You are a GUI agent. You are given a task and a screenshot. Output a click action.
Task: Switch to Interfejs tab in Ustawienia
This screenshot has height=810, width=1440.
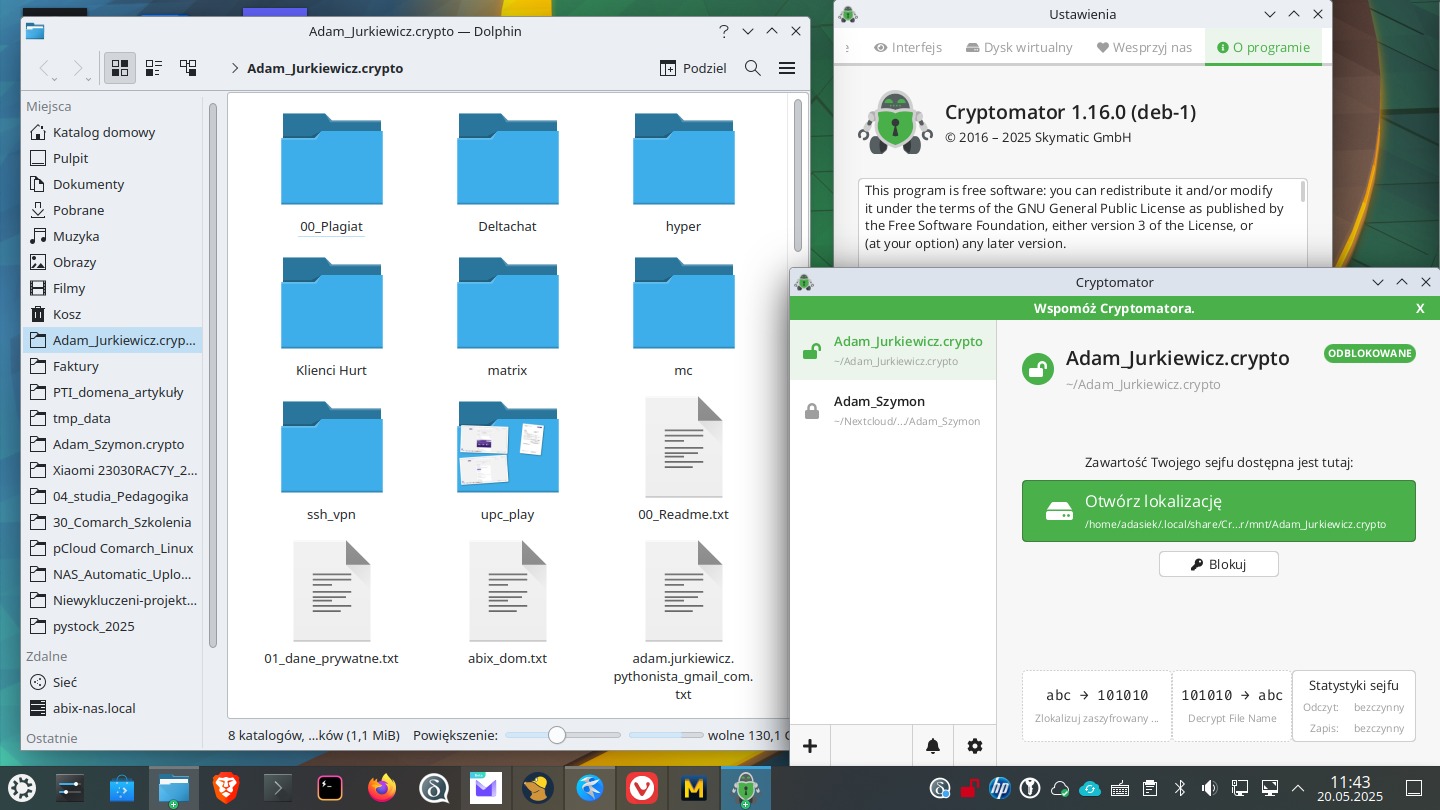point(908,47)
